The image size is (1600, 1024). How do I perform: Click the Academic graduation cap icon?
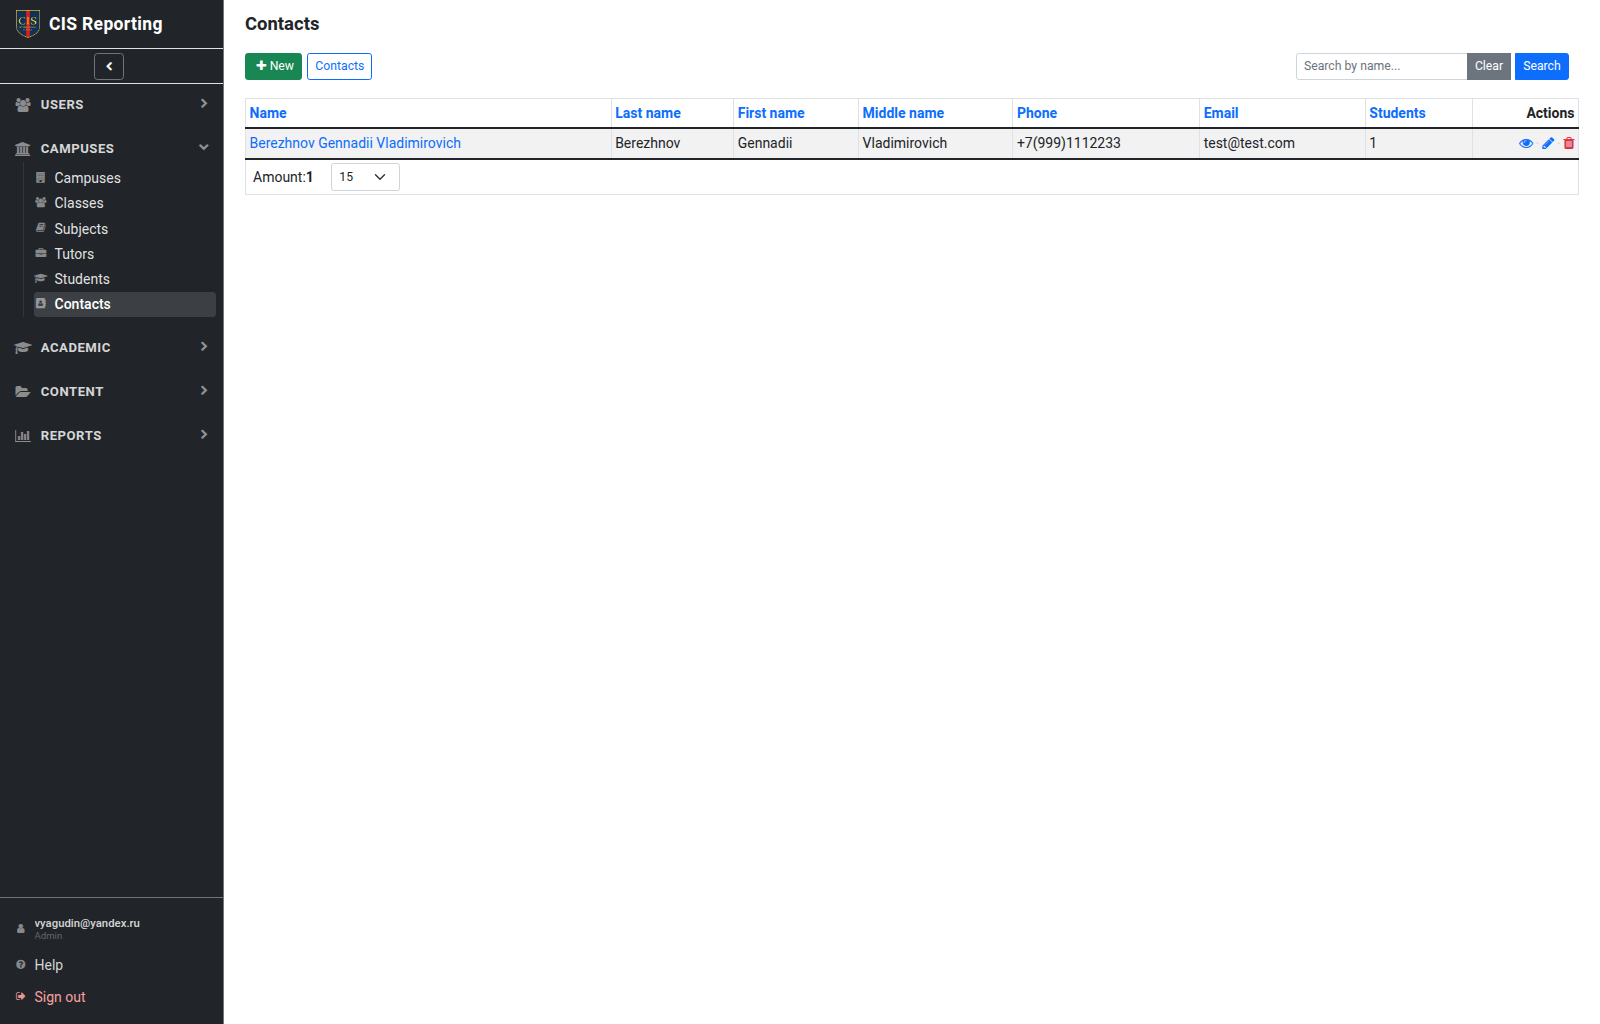(23, 347)
